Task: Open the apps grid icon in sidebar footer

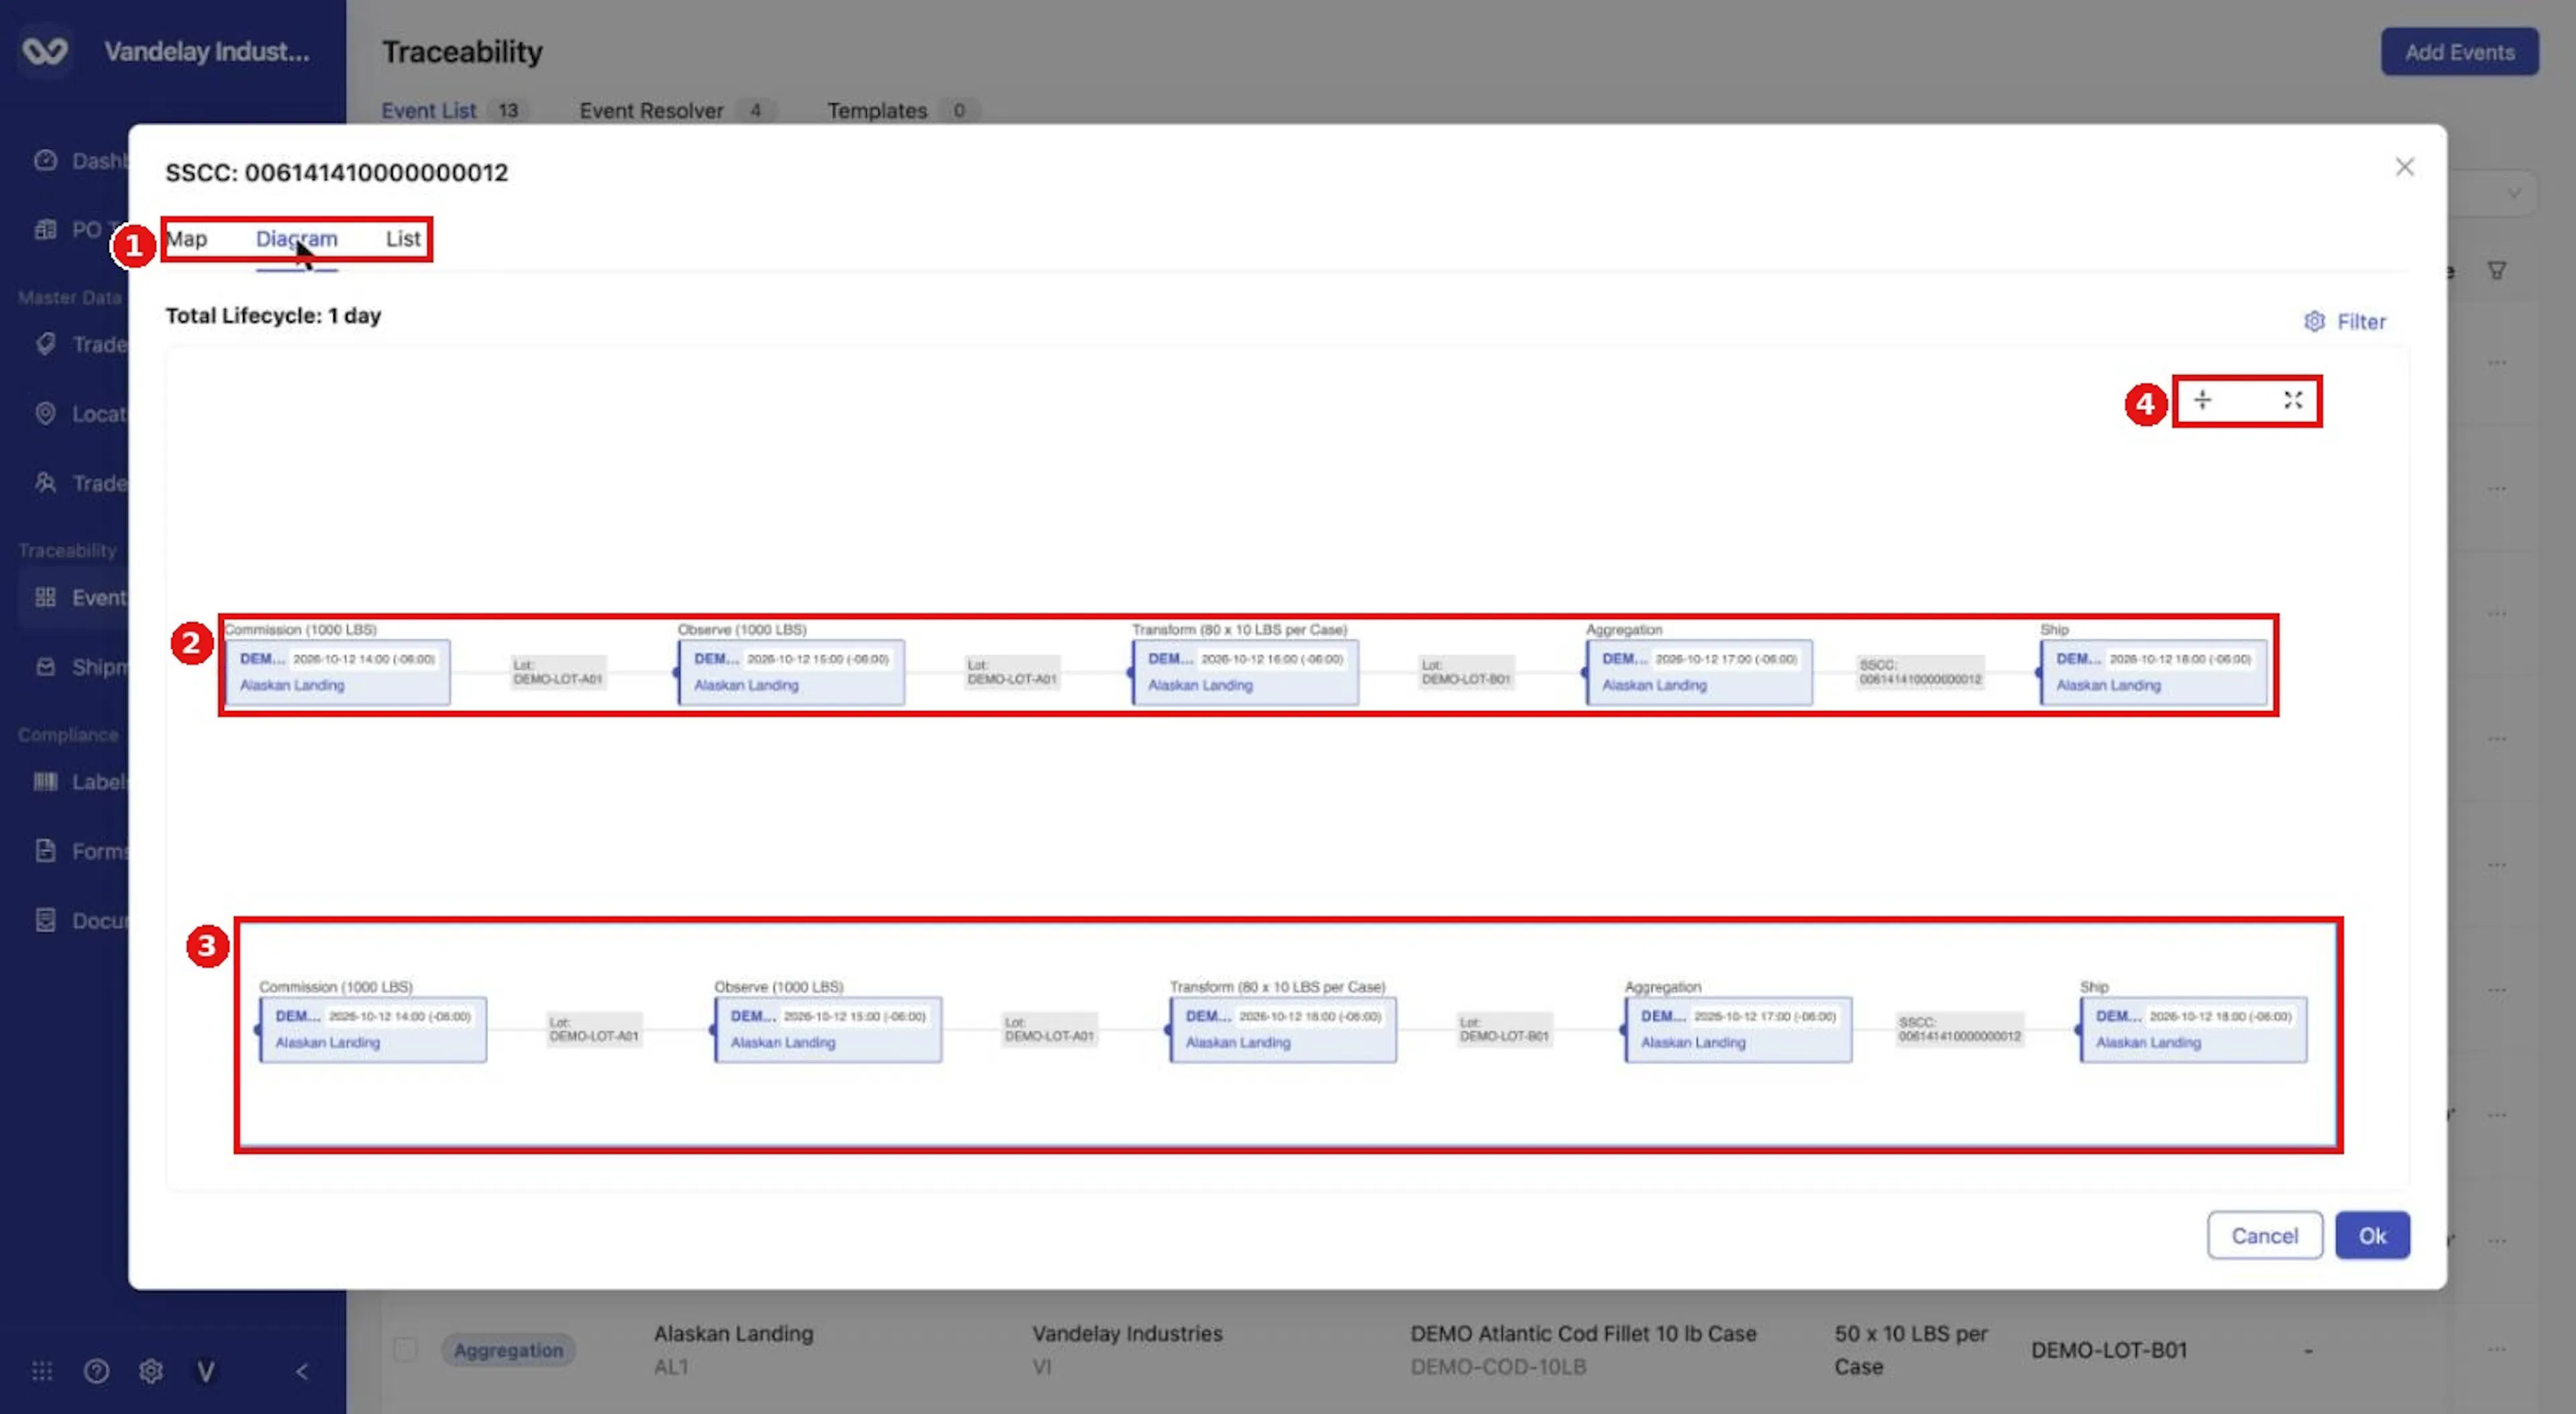Action: point(42,1370)
